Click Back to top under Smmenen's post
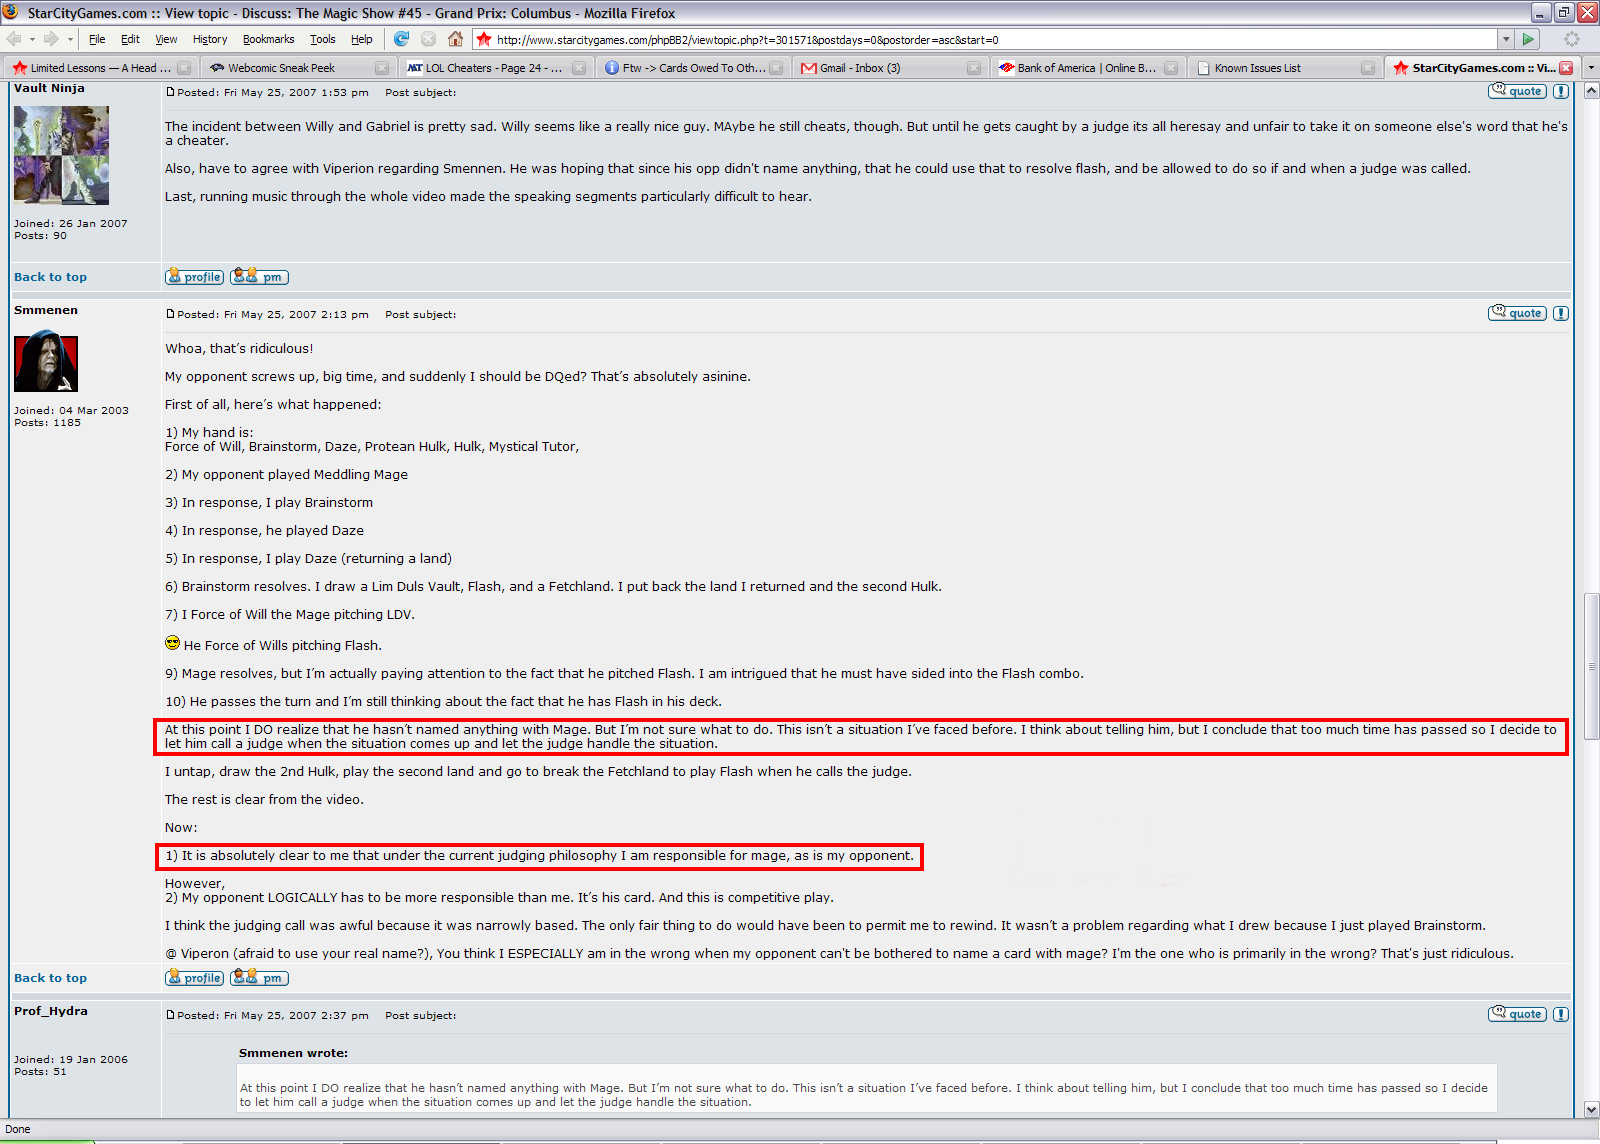 coord(50,978)
